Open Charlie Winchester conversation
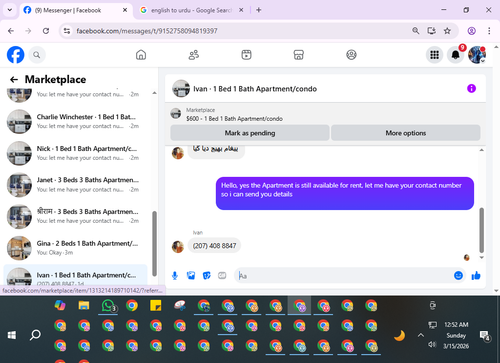Viewport: 500px width, 363px height. pos(77,121)
